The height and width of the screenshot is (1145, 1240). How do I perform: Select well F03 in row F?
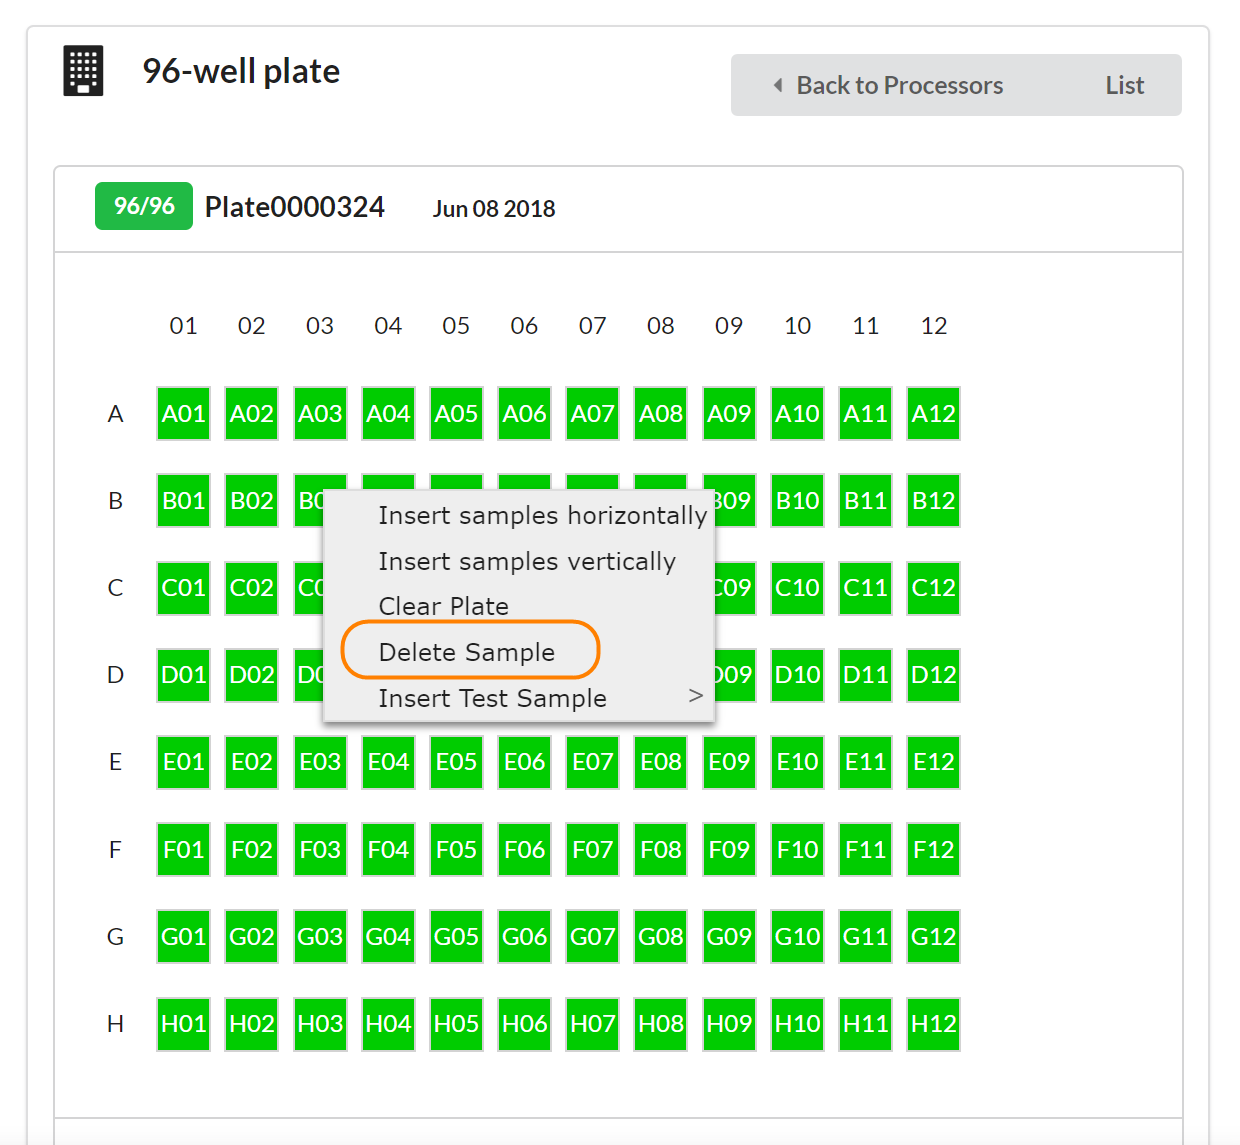[x=320, y=850]
